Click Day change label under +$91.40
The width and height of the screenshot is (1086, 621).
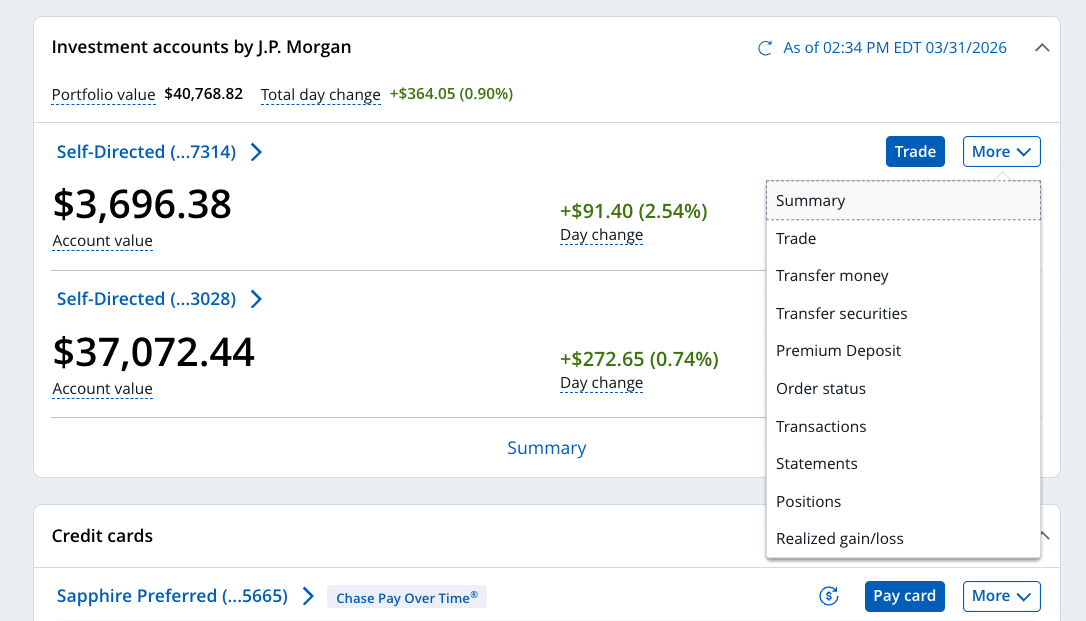click(x=601, y=235)
